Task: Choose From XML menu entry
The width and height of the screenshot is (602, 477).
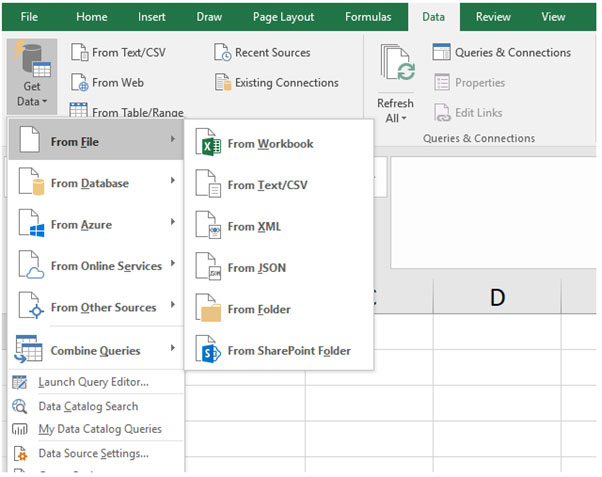Action: (x=279, y=226)
